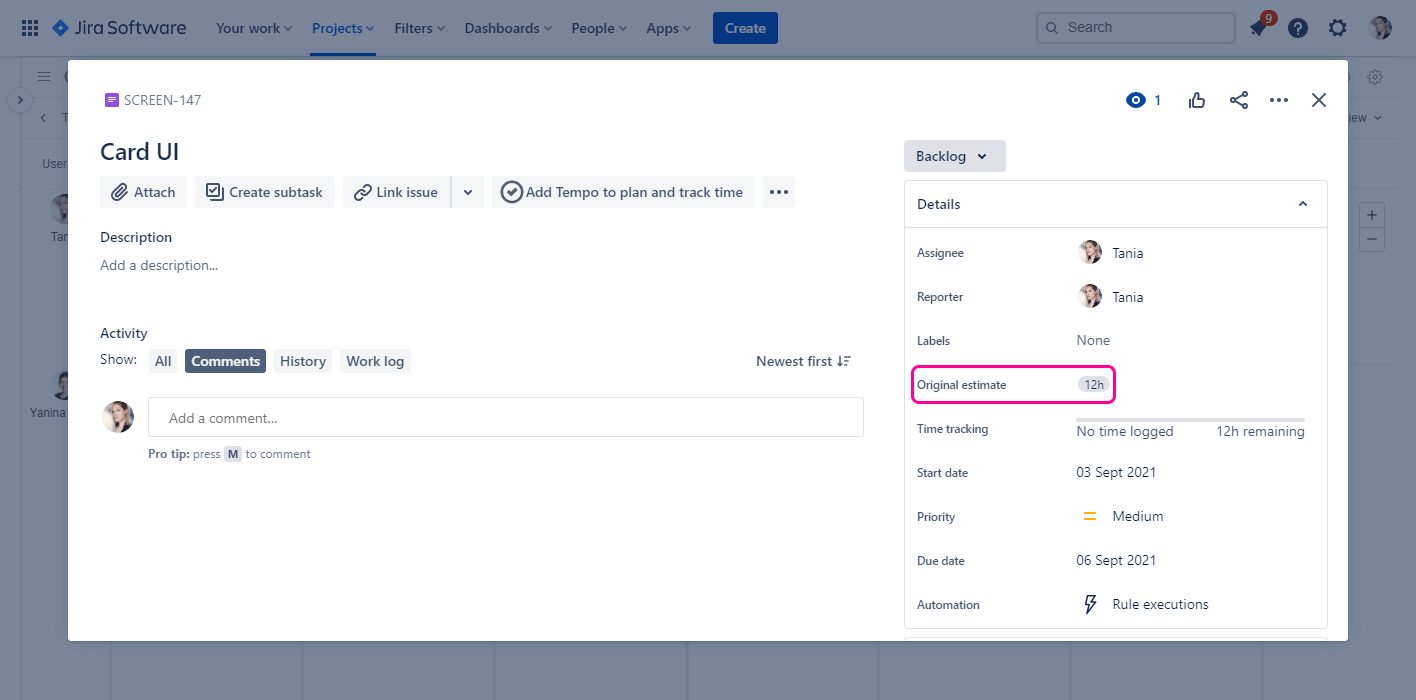Click the time tracking progress bar
1416x700 pixels.
click(1190, 420)
